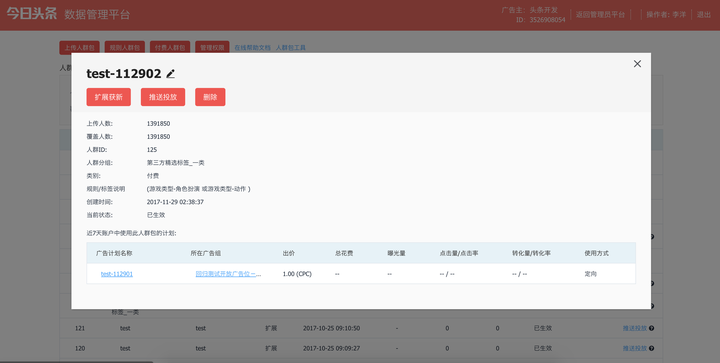The height and width of the screenshot is (363, 720).
Task: Click the 规则人群包 button behind the dialog
Action: tap(124, 47)
